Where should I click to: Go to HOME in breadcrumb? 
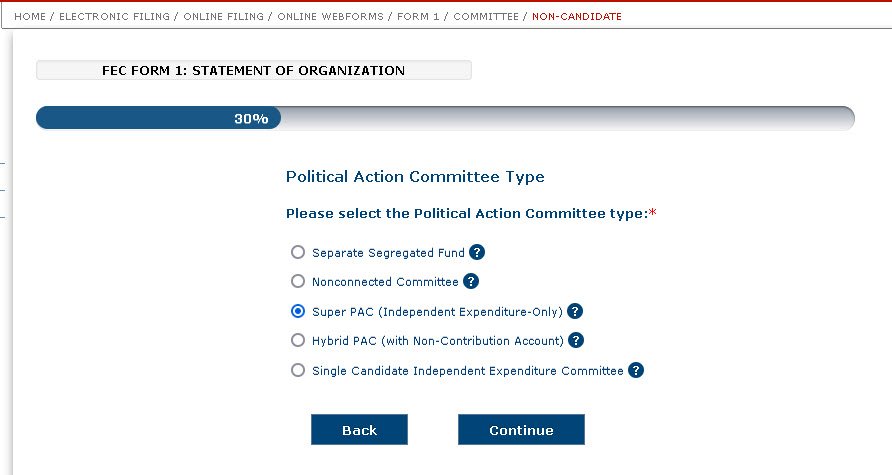coord(29,17)
